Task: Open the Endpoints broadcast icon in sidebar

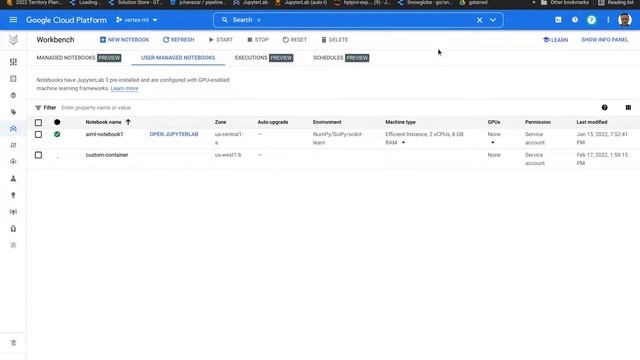Action: click(x=13, y=212)
